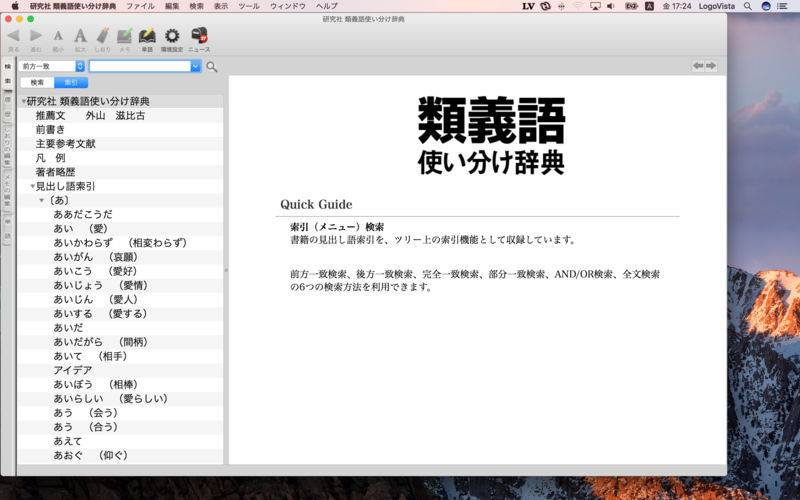Screen dimensions: 800x500
Task: Select the あおぐ (仰ぐ) entry
Action: coord(120,455)
